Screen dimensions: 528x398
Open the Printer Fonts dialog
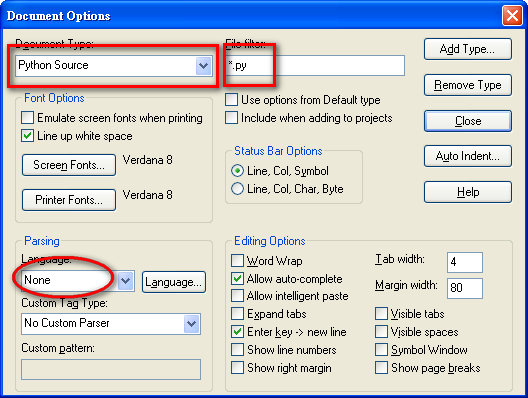(x=69, y=200)
